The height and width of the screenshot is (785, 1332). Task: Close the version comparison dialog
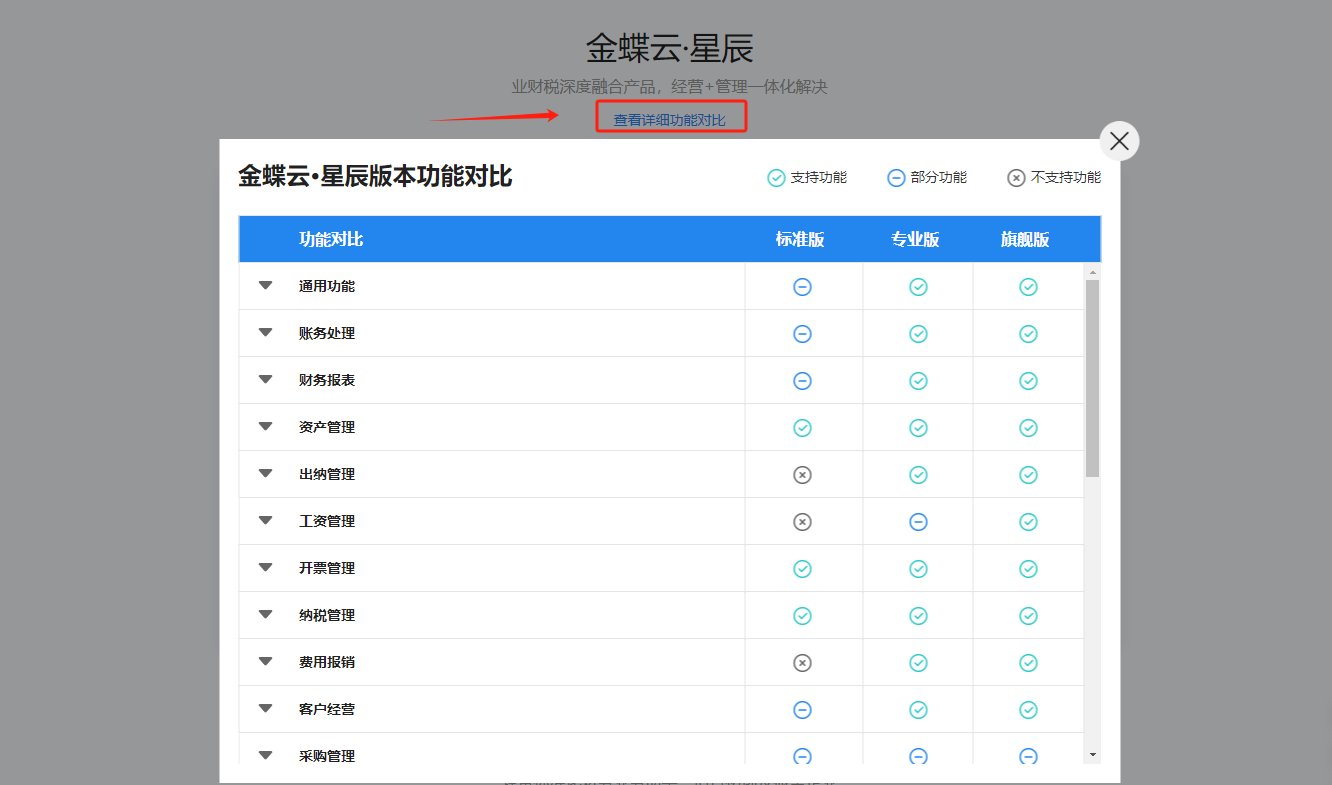[1119, 141]
